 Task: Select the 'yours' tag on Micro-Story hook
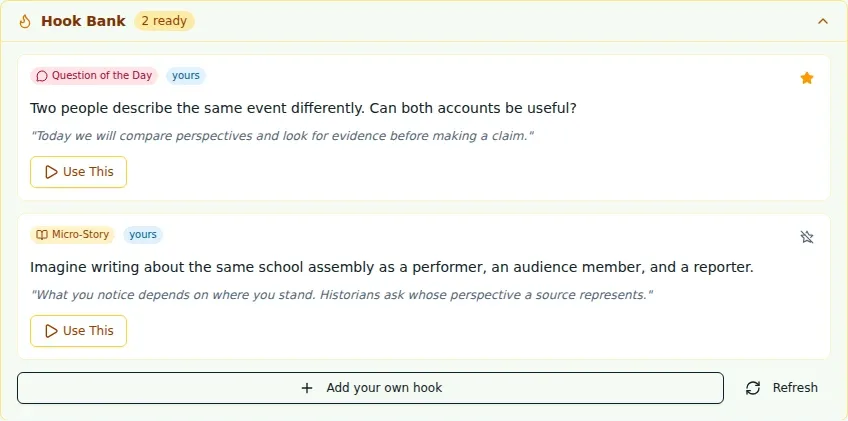point(143,235)
